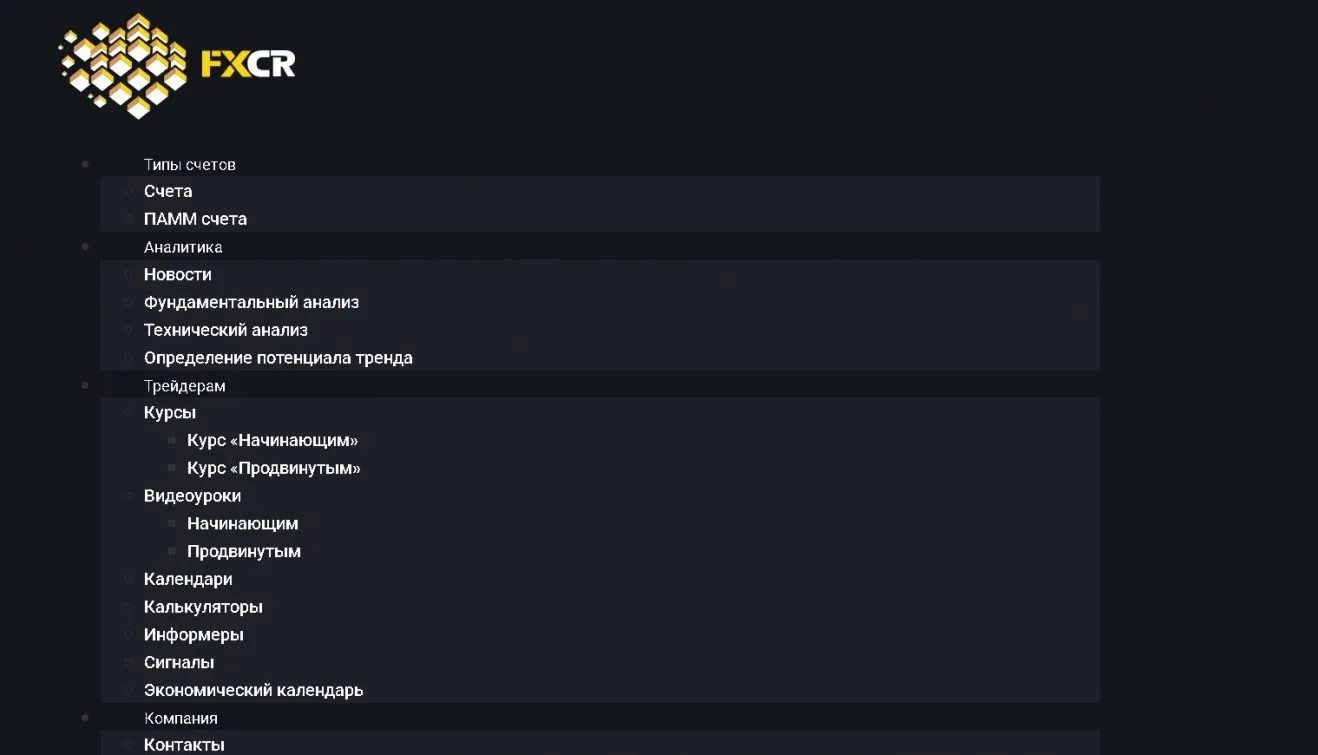Open the Типы счетов menu section

(x=190, y=165)
